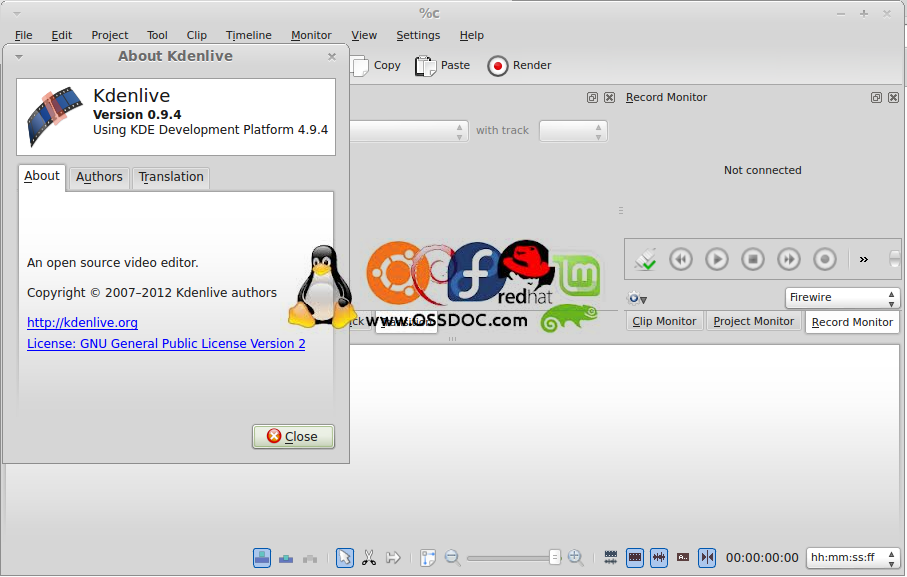Open the wide dropdown left of 'with track'
This screenshot has width=907, height=577.
tap(408, 131)
